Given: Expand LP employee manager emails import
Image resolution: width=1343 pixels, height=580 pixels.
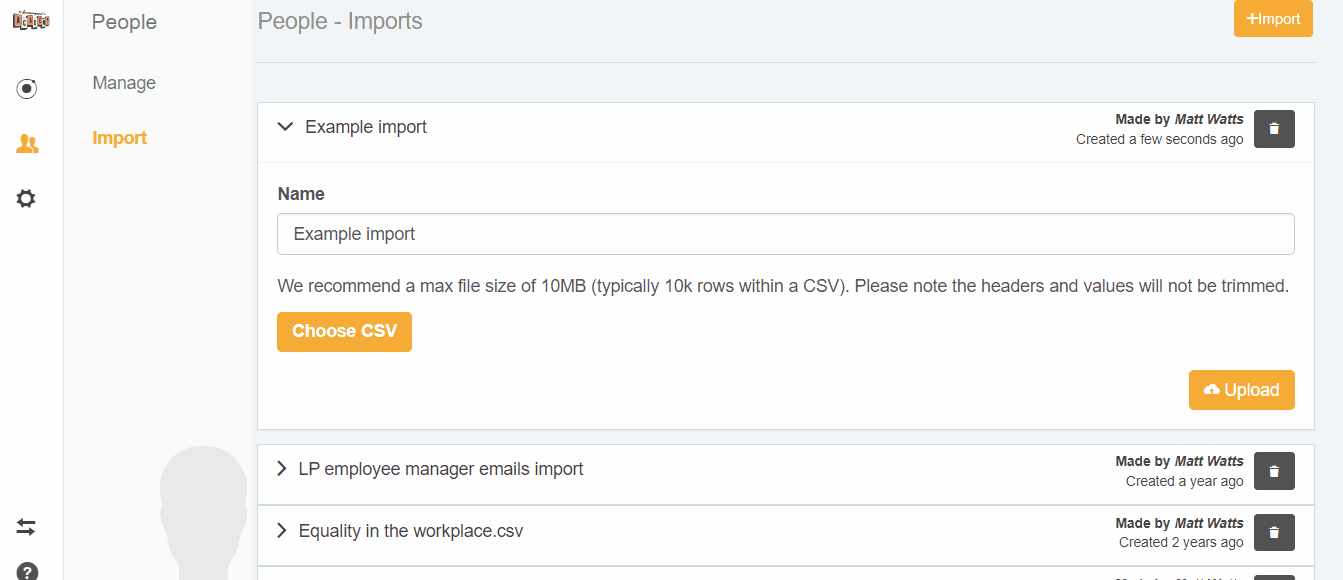Looking at the screenshot, I should 281,468.
